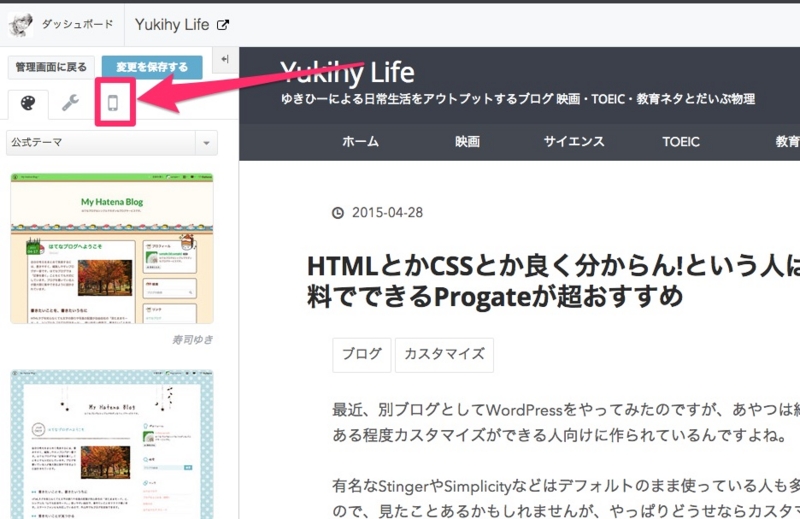The width and height of the screenshot is (800, 519).
Task: Click the clock icon beside post date
Action: tap(338, 213)
